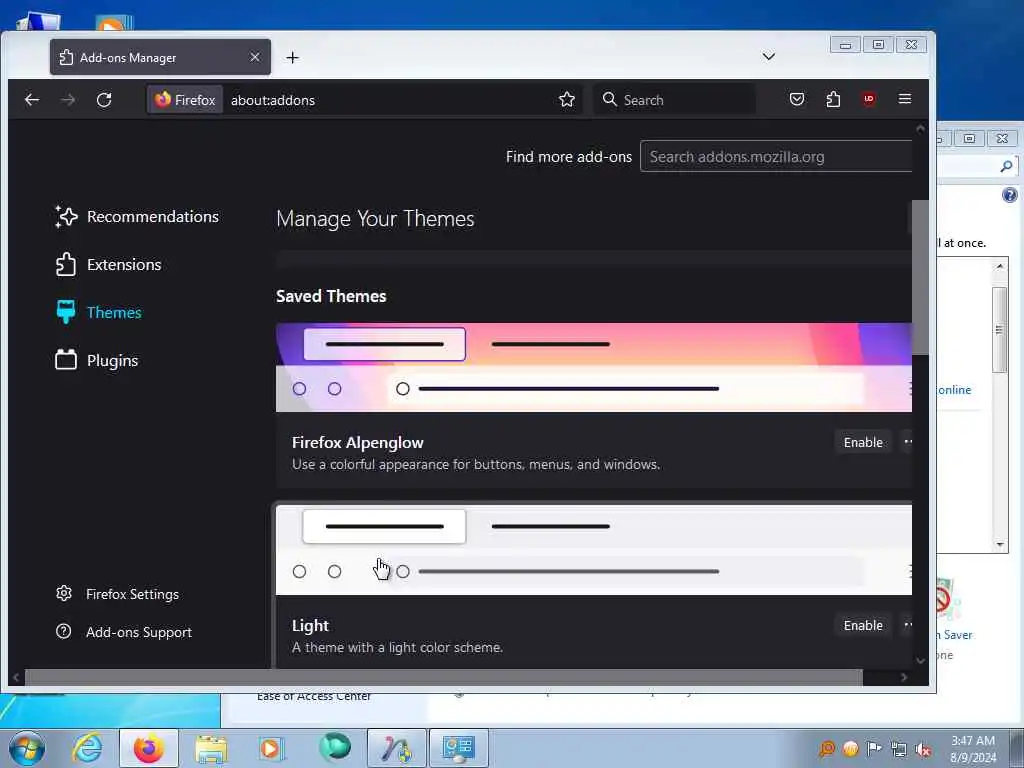Enable the Firefox Alpenglow theme

tap(863, 442)
